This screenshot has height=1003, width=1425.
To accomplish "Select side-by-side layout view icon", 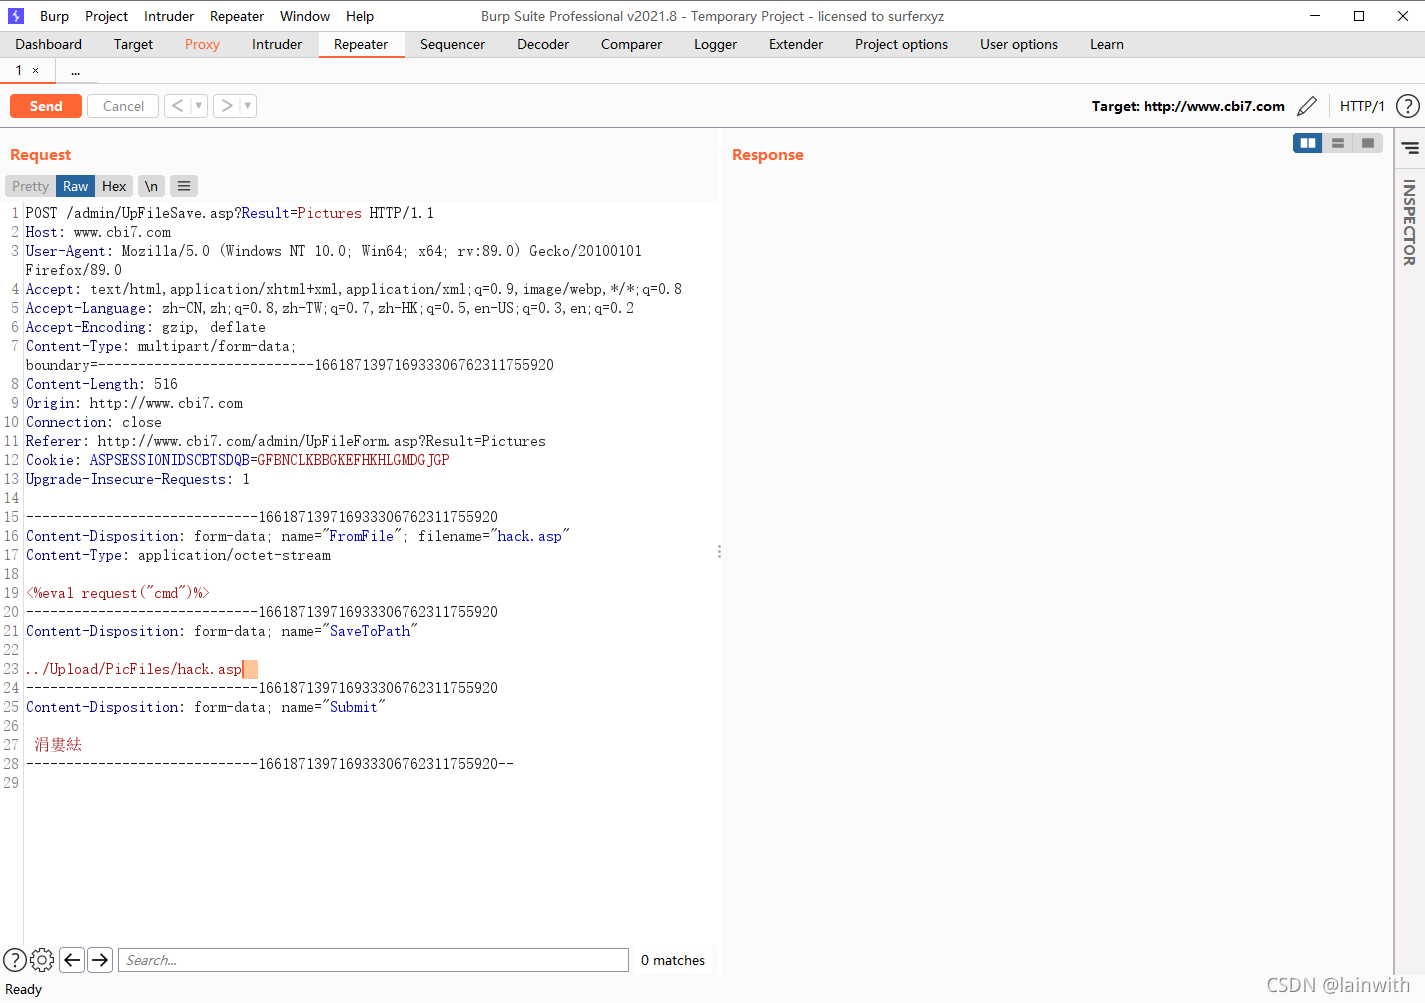I will (1307, 143).
